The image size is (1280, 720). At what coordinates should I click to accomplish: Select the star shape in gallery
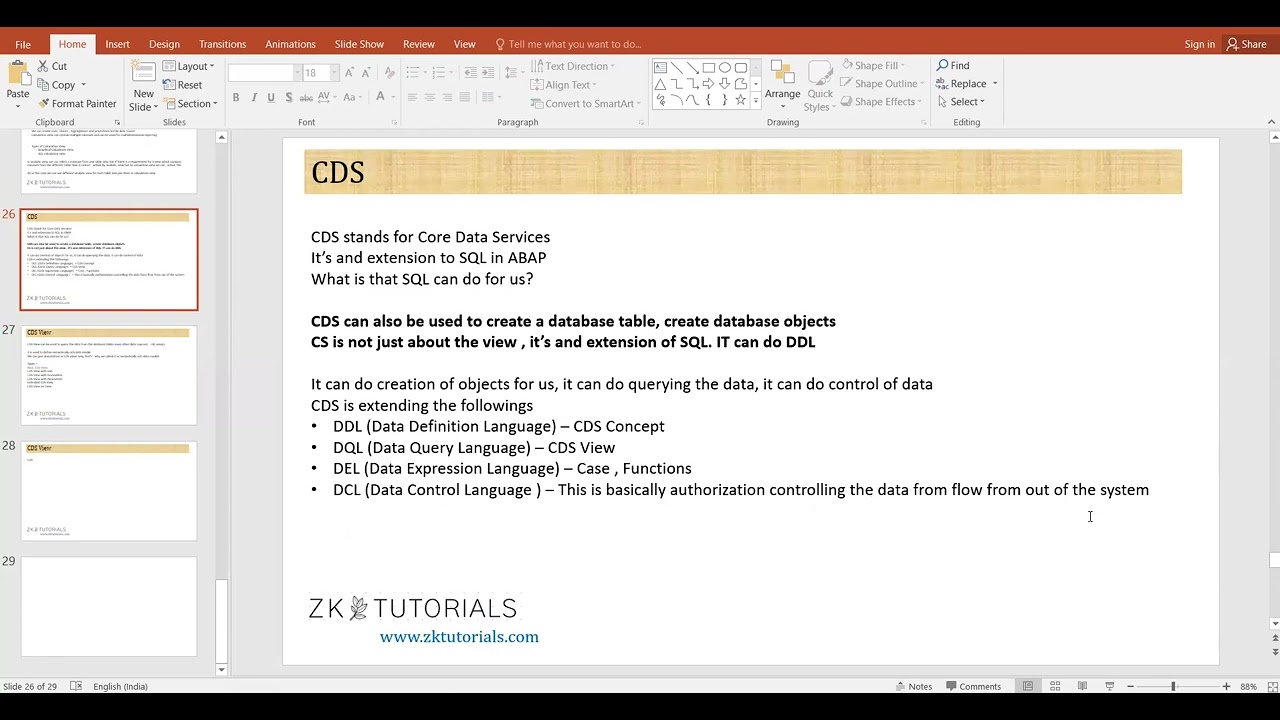tap(740, 100)
